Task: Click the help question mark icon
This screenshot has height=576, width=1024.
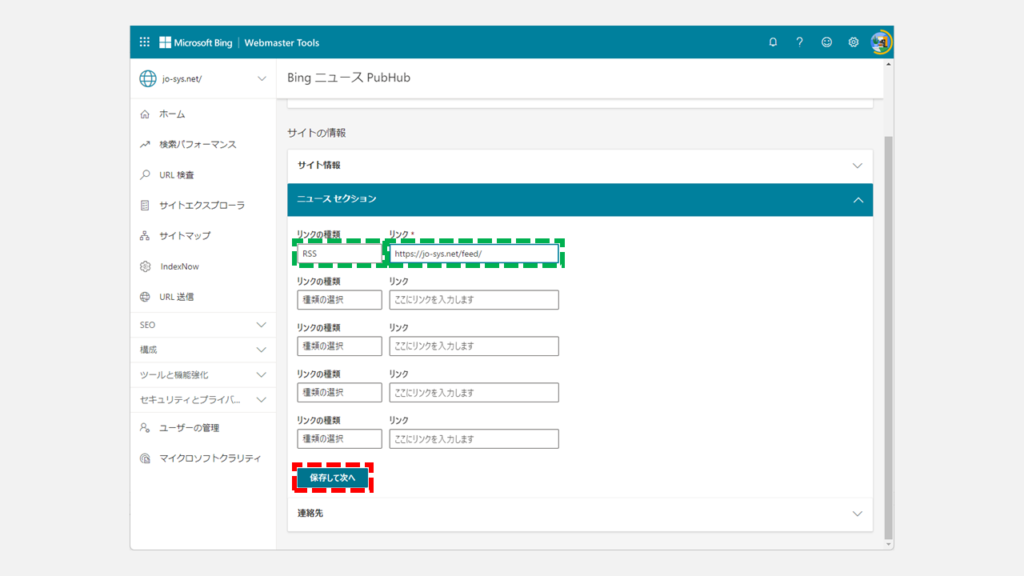Action: click(799, 42)
